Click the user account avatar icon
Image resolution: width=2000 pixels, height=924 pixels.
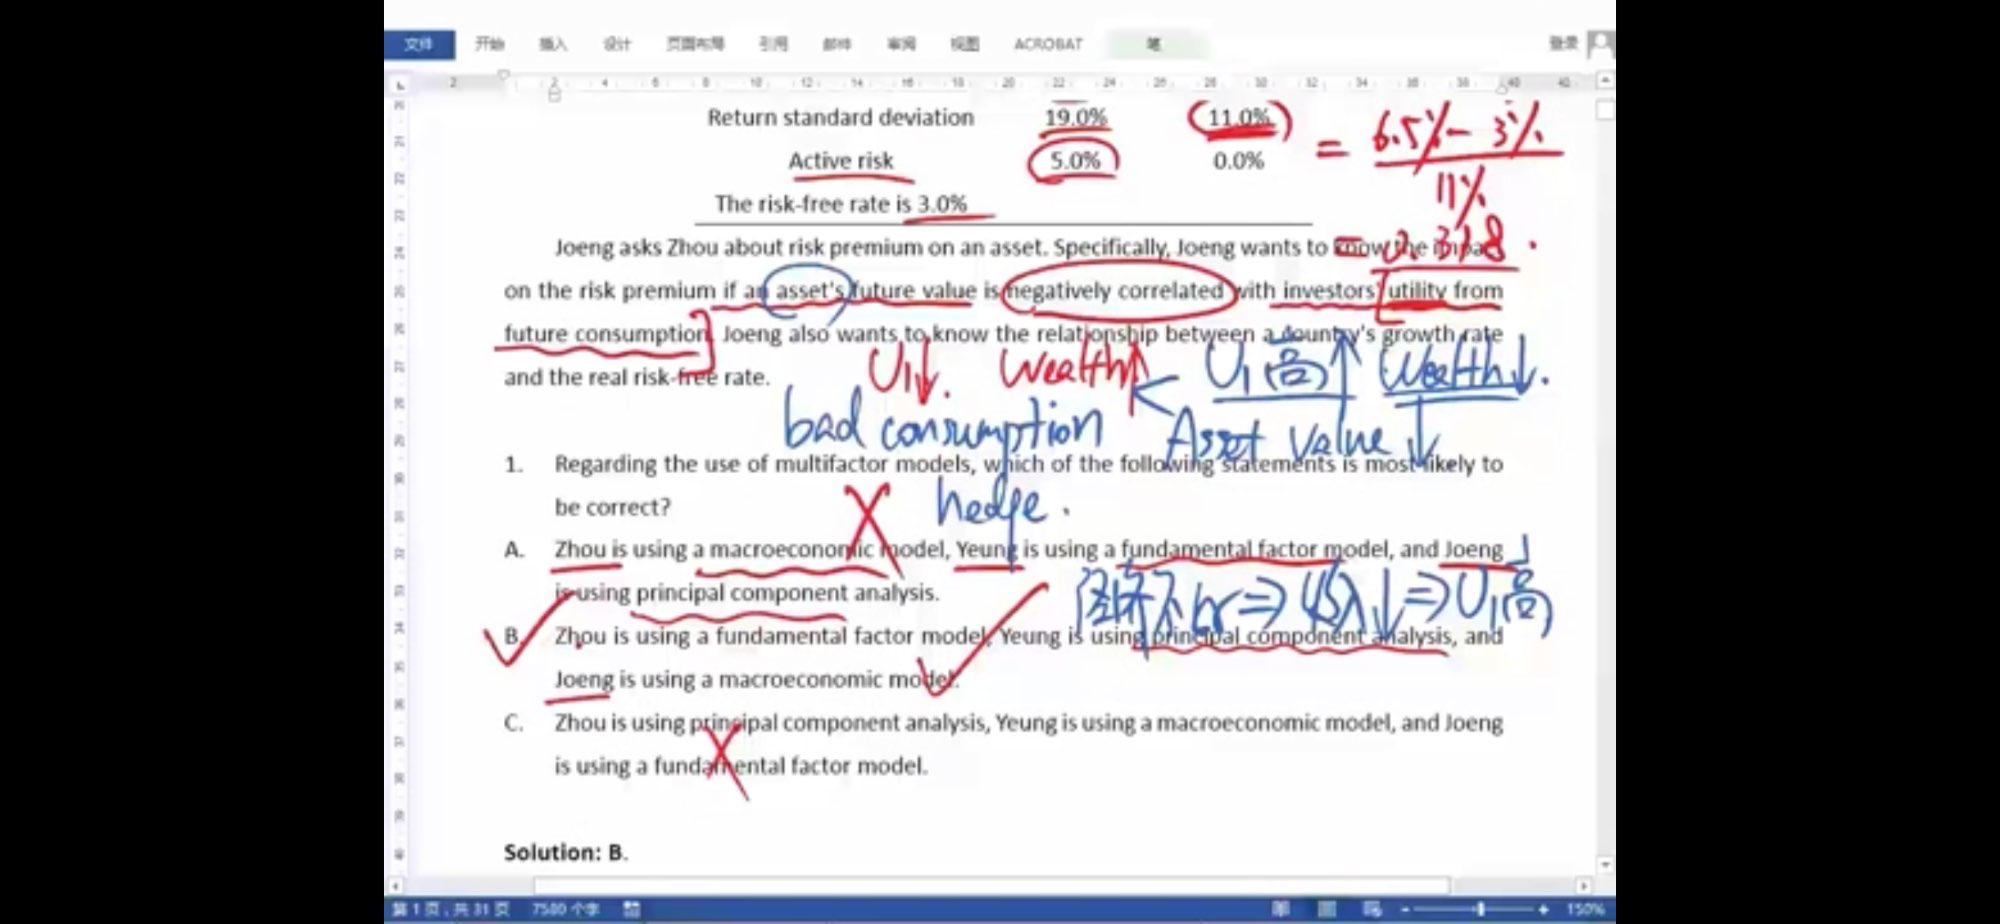pyautogui.click(x=1600, y=44)
